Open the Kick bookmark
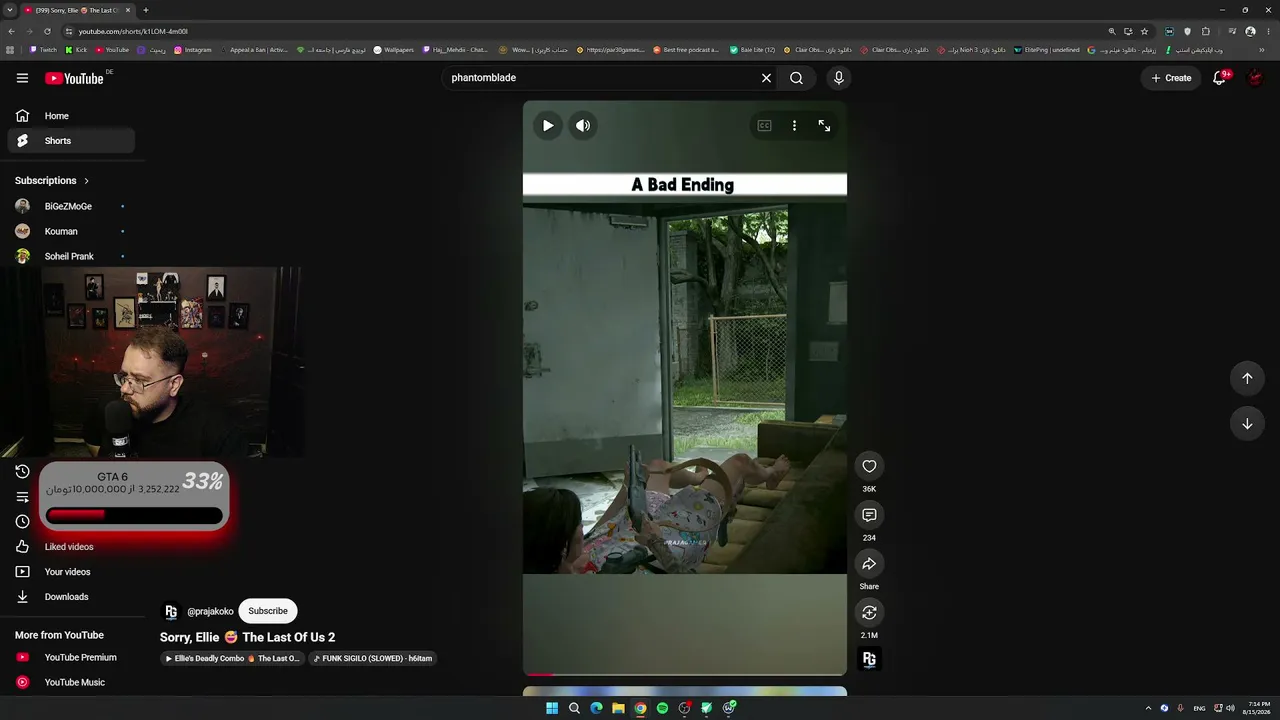The width and height of the screenshot is (1280, 720). click(76, 50)
